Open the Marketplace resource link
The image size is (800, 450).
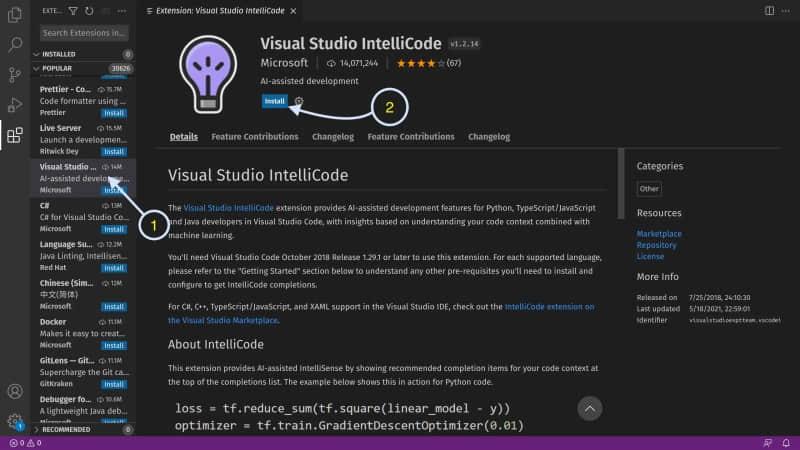click(658, 234)
